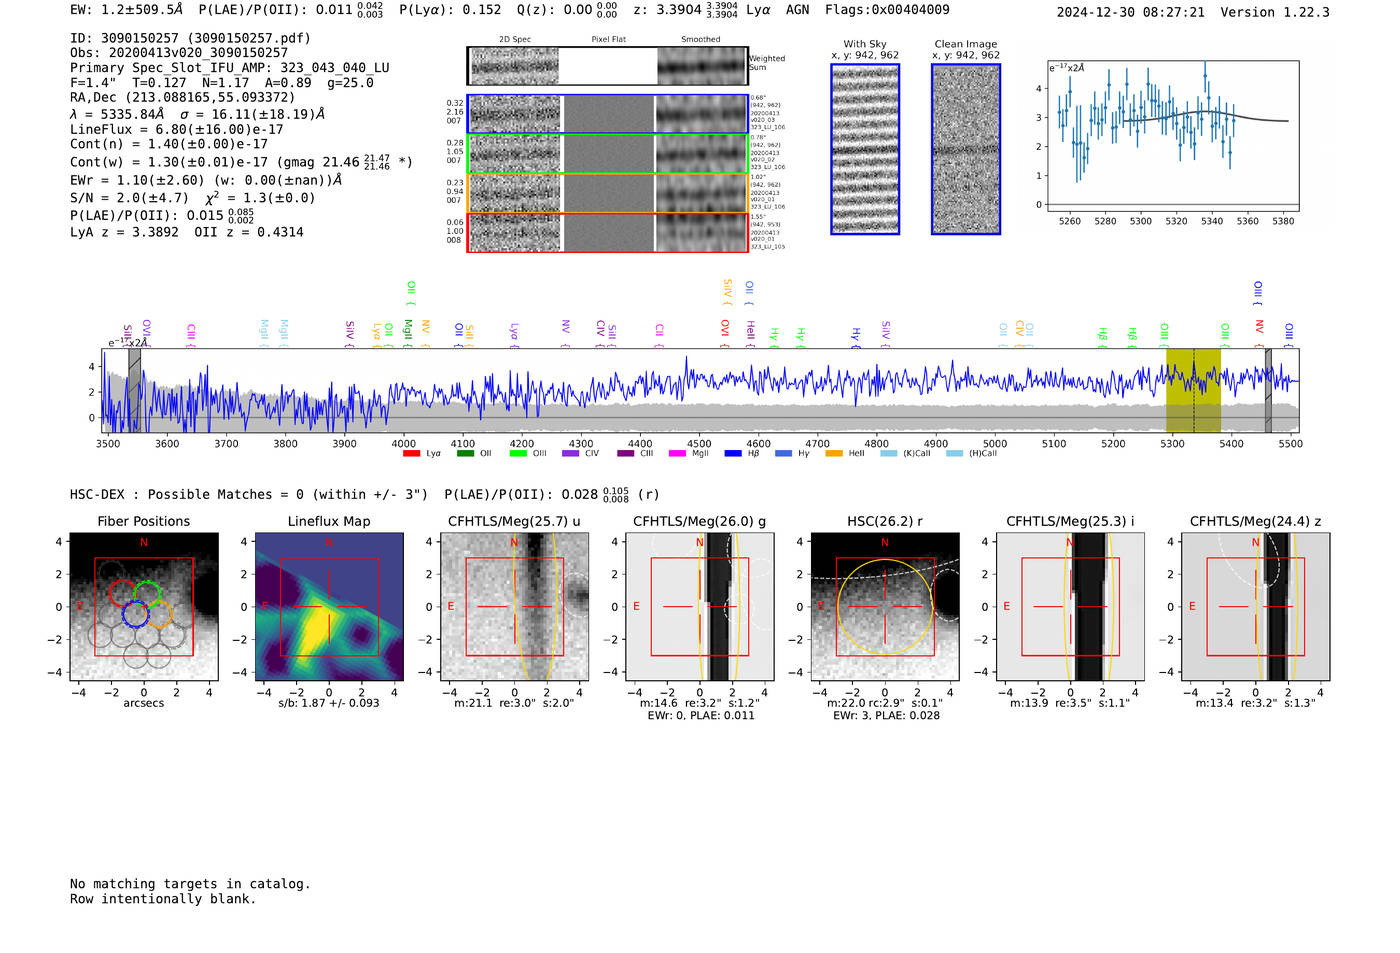
Task: Open the Lineflux Map thumbnail
Action: click(329, 606)
